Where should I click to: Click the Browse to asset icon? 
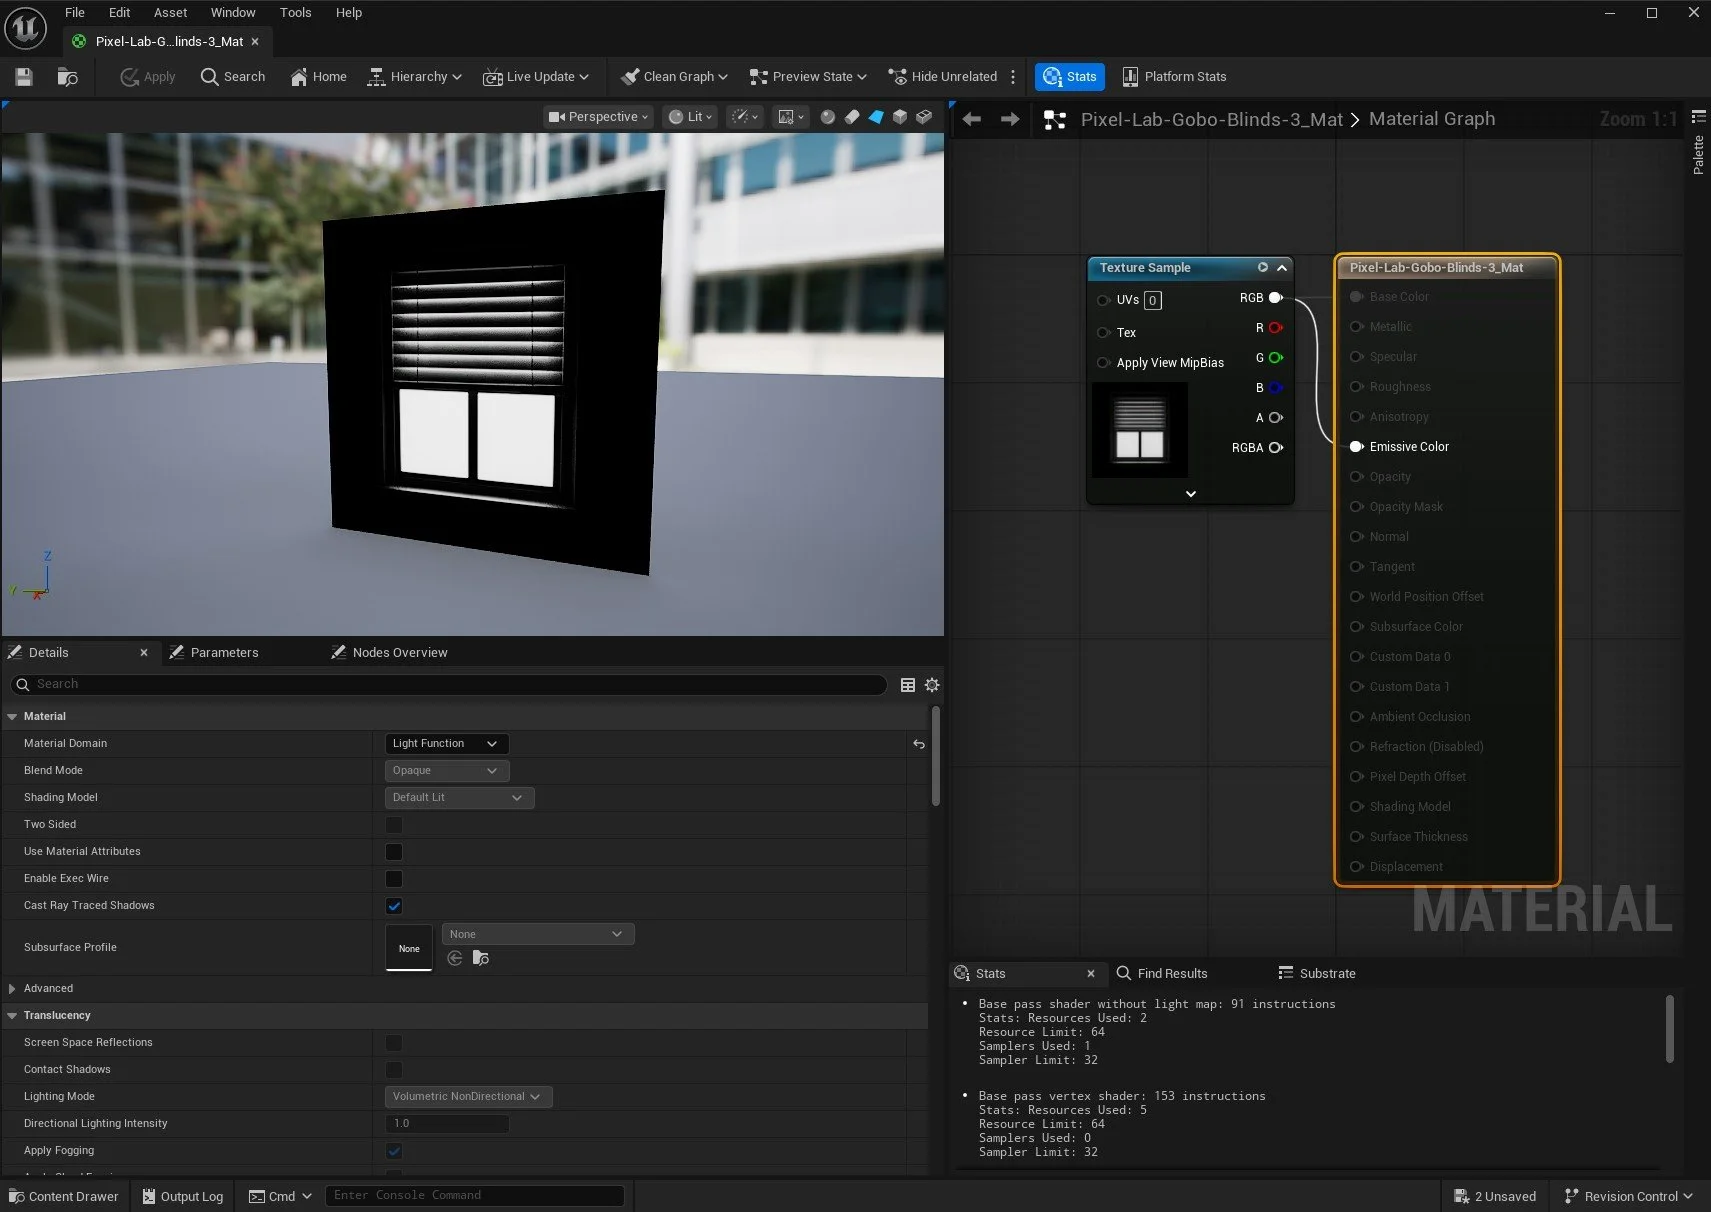point(67,77)
